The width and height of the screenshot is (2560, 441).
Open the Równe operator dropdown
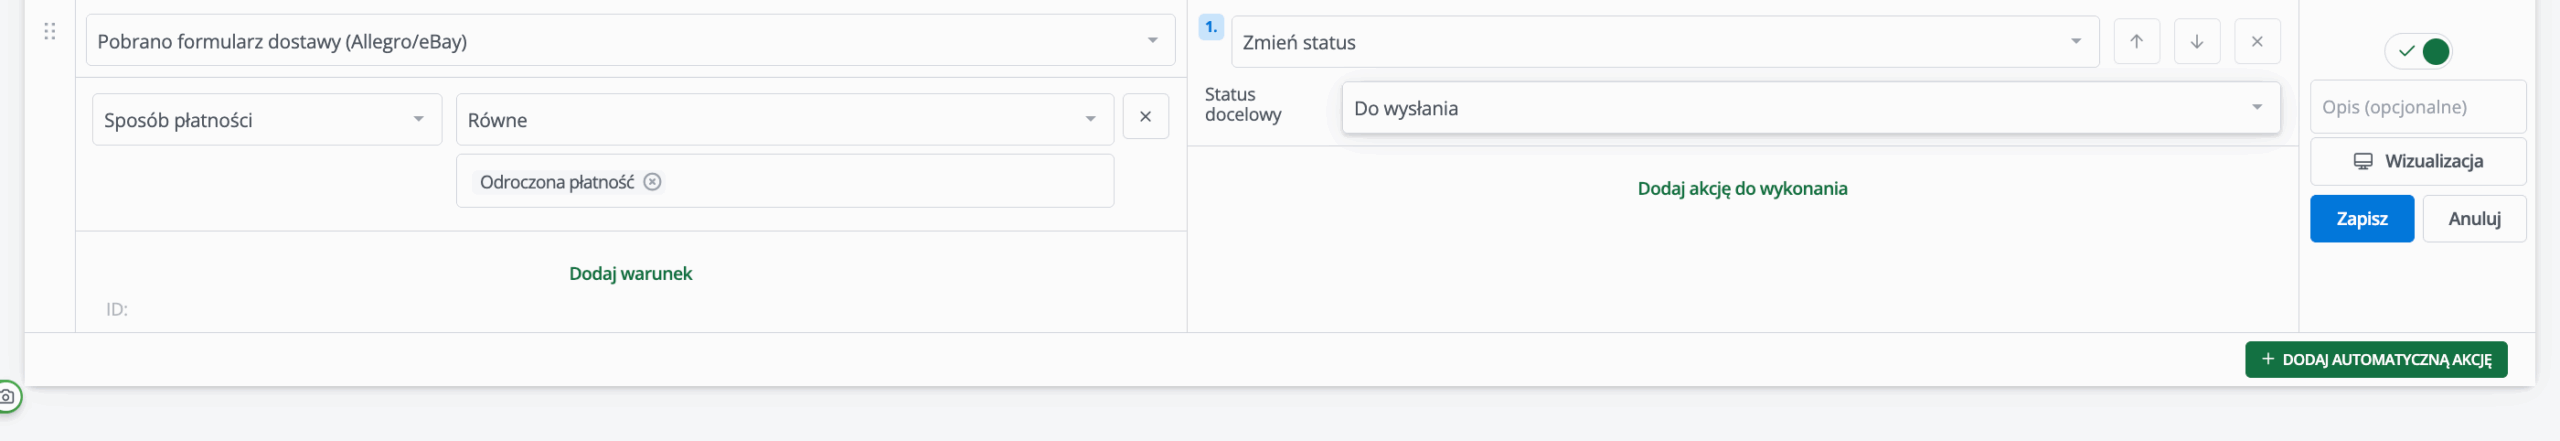click(784, 120)
